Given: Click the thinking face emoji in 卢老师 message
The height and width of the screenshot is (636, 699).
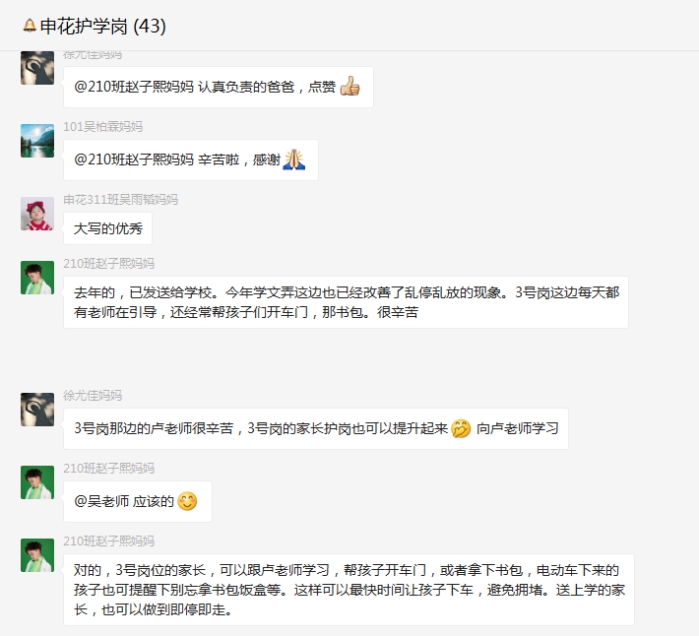Looking at the screenshot, I should 461,428.
